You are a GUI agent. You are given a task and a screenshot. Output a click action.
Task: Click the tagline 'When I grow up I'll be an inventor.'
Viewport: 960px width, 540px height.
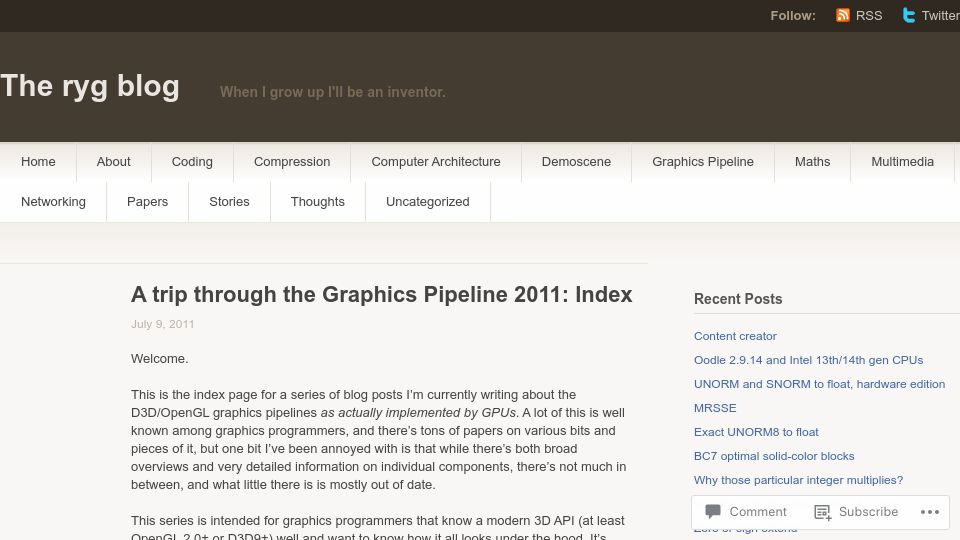(x=332, y=92)
